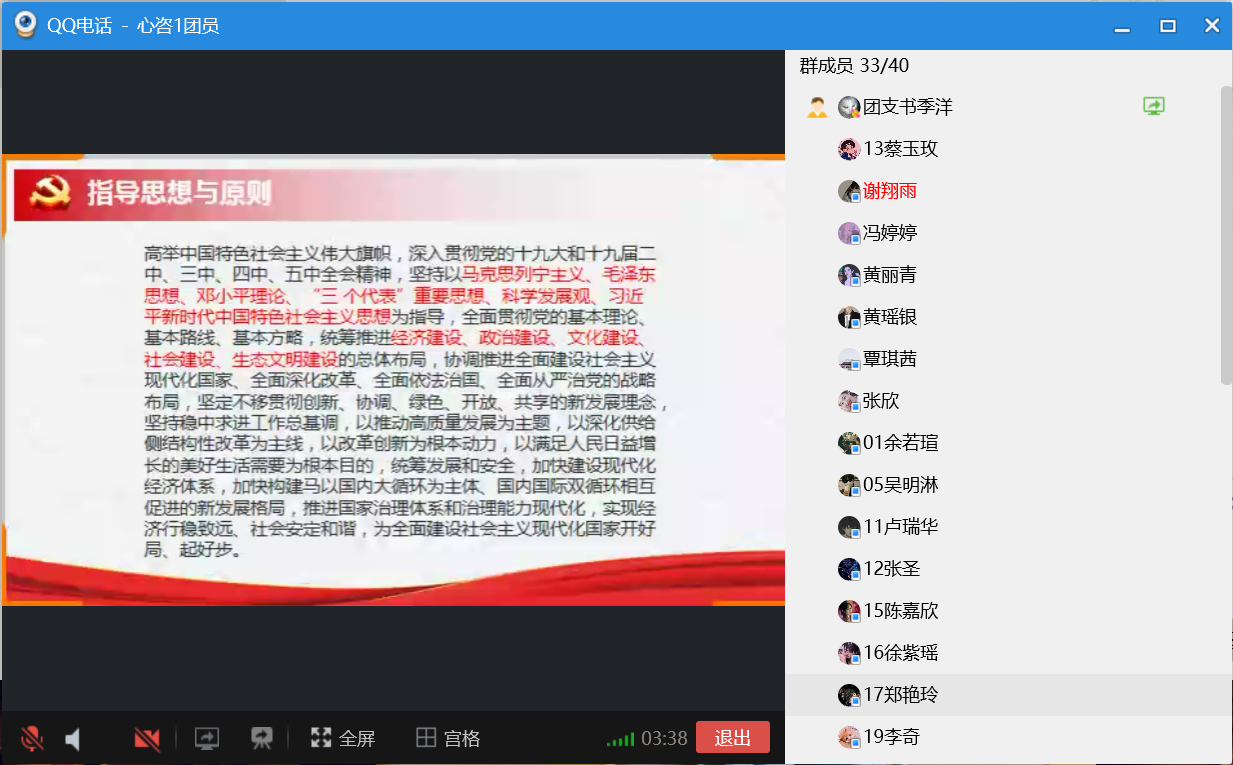Open the presentation demo mode icon
This screenshot has width=1233, height=765.
[x=262, y=739]
